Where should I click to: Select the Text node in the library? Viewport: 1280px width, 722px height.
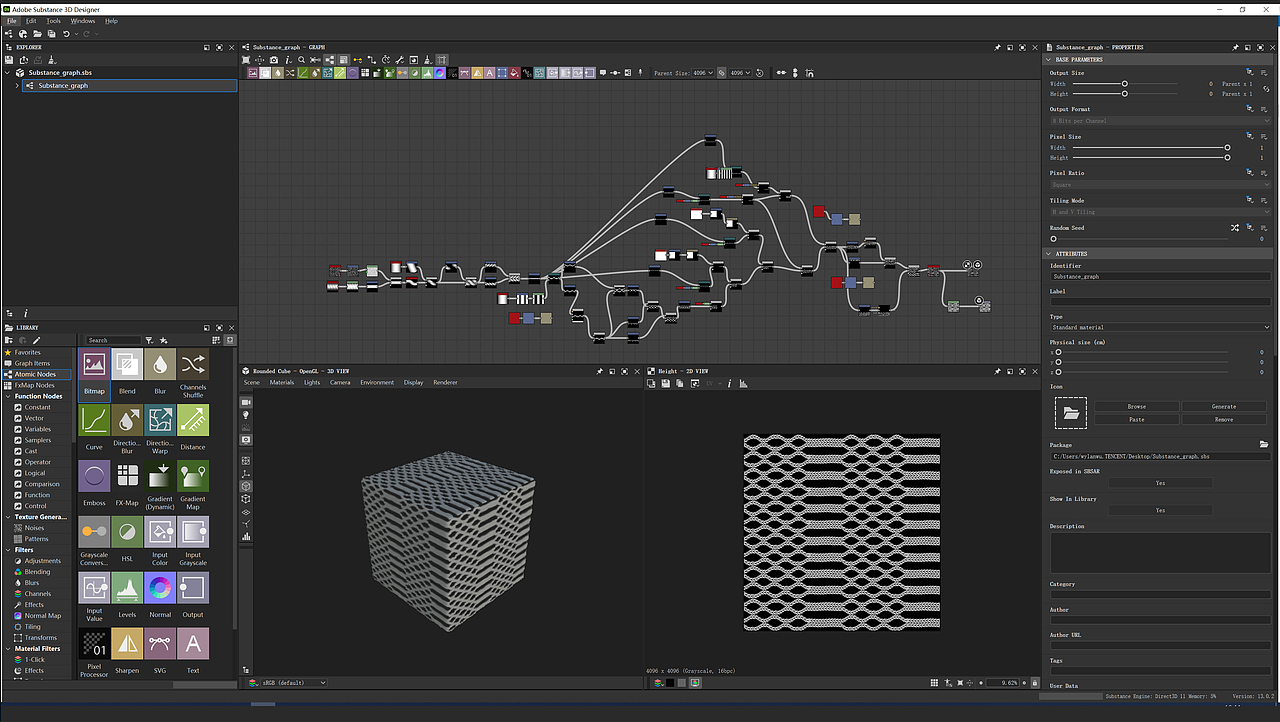[x=193, y=644]
